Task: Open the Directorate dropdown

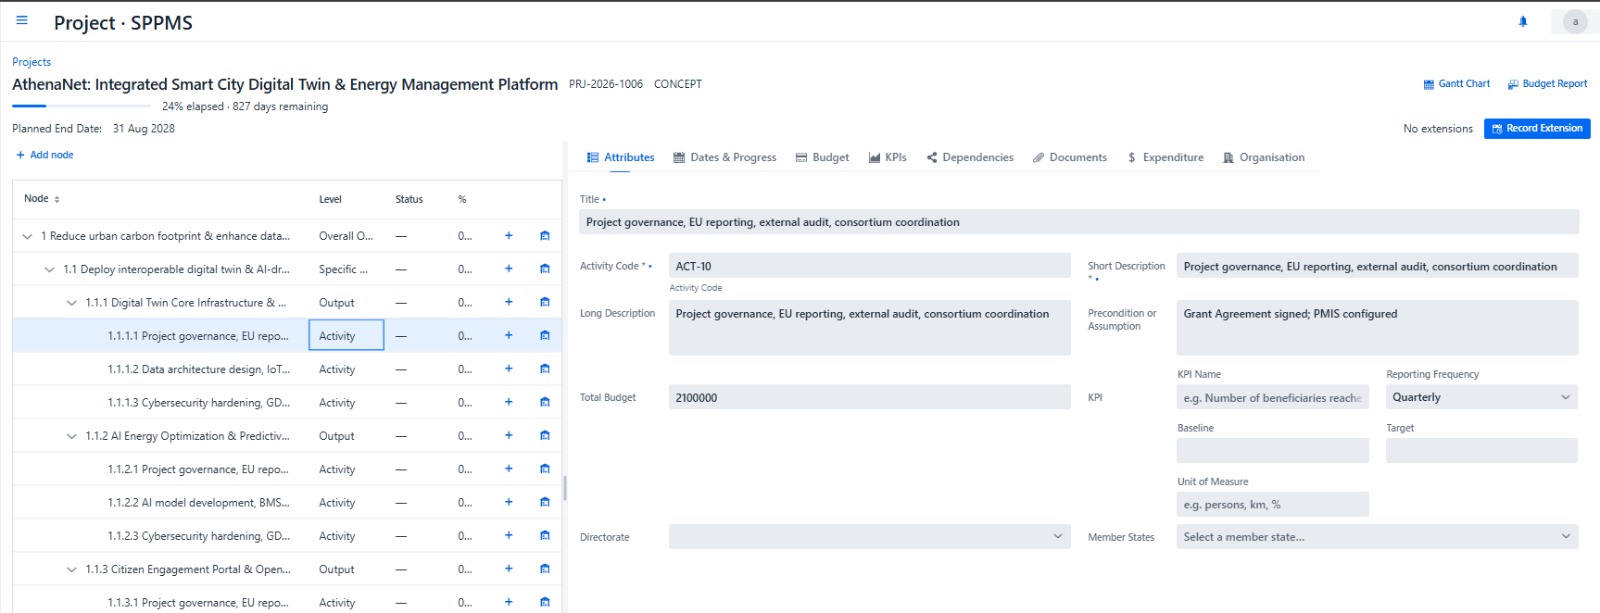Action: coord(869,537)
